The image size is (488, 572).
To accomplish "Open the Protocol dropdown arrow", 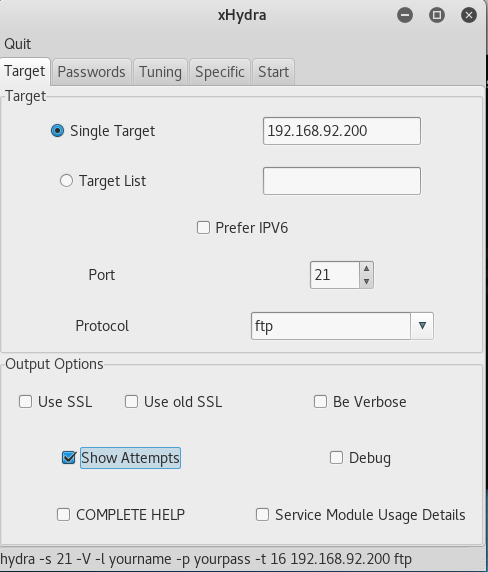I will point(422,326).
